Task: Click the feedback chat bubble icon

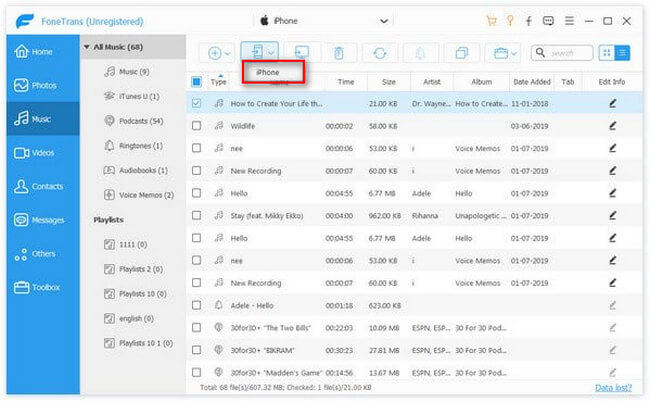Action: [547, 20]
